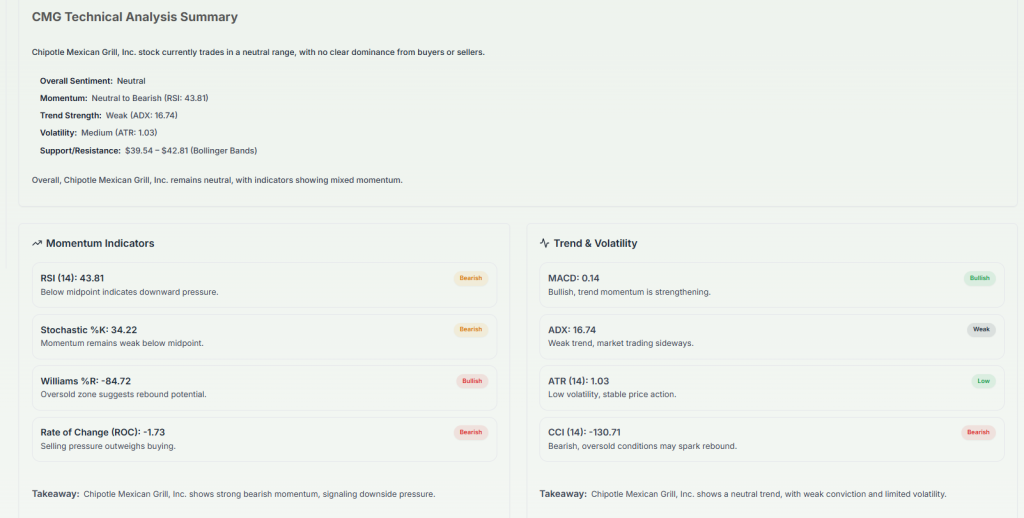Image resolution: width=1024 pixels, height=518 pixels.
Task: Click the Bearish badge on the Stochastic %K card
Action: pos(470,329)
